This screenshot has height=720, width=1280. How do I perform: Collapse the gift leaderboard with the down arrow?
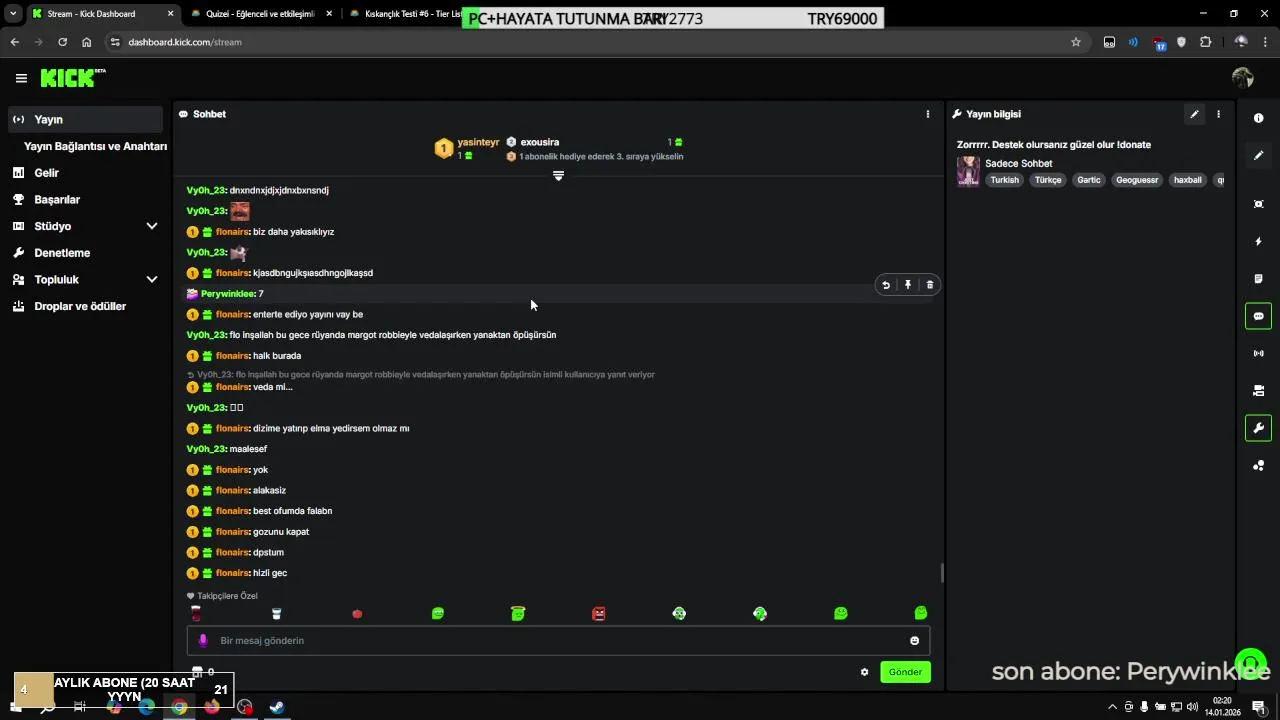[x=558, y=176]
